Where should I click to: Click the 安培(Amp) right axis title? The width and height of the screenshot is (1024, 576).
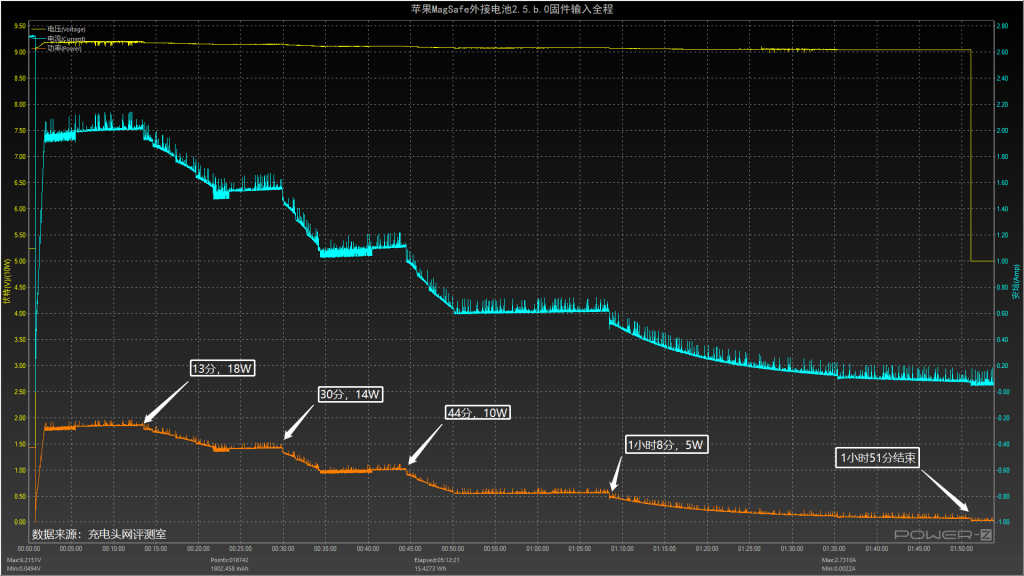[x=1016, y=281]
